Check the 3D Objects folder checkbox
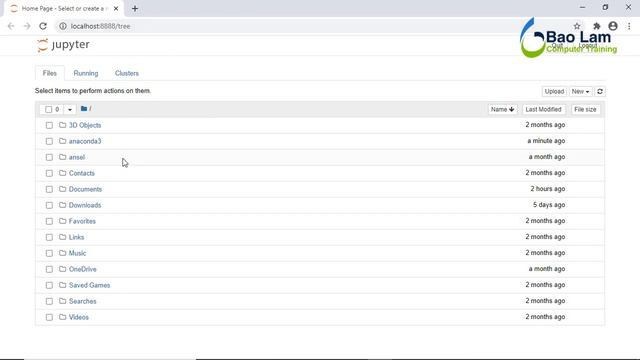 point(49,125)
